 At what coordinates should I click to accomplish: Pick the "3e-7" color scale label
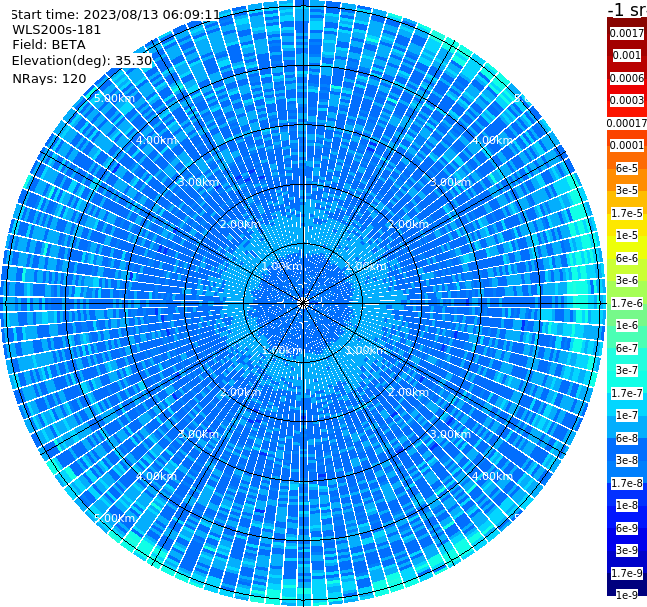[627, 370]
